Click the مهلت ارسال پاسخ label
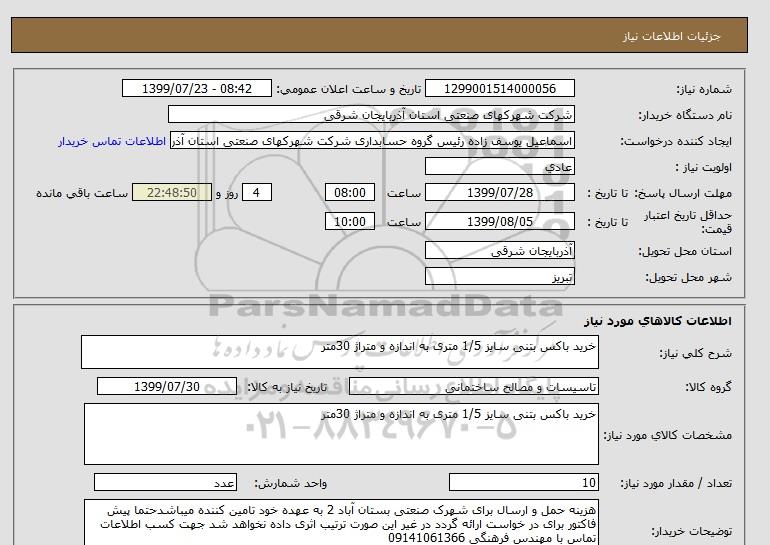This screenshot has width=770, height=545. (x=685, y=193)
